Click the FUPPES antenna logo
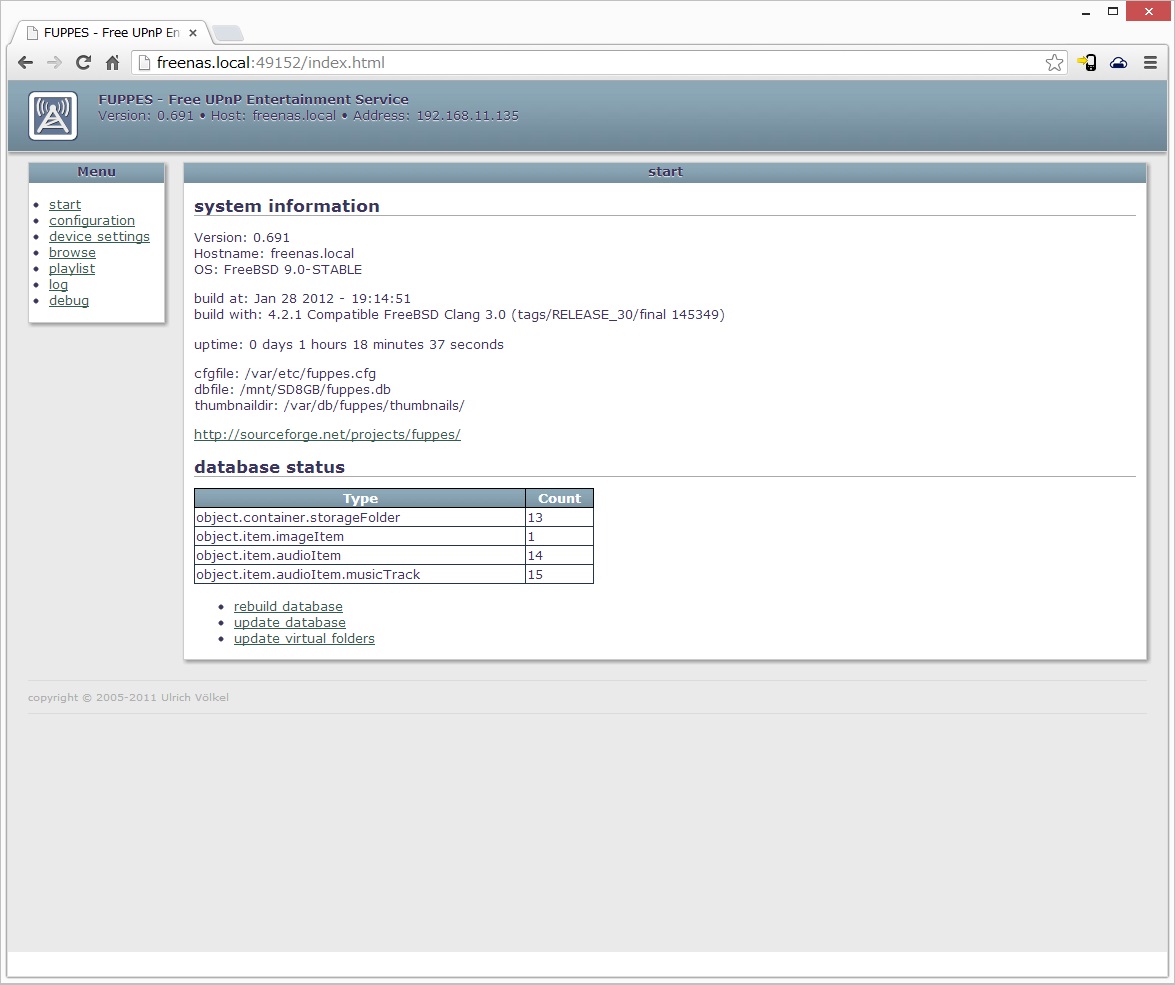Viewport: 1175px width, 985px height. [53, 116]
